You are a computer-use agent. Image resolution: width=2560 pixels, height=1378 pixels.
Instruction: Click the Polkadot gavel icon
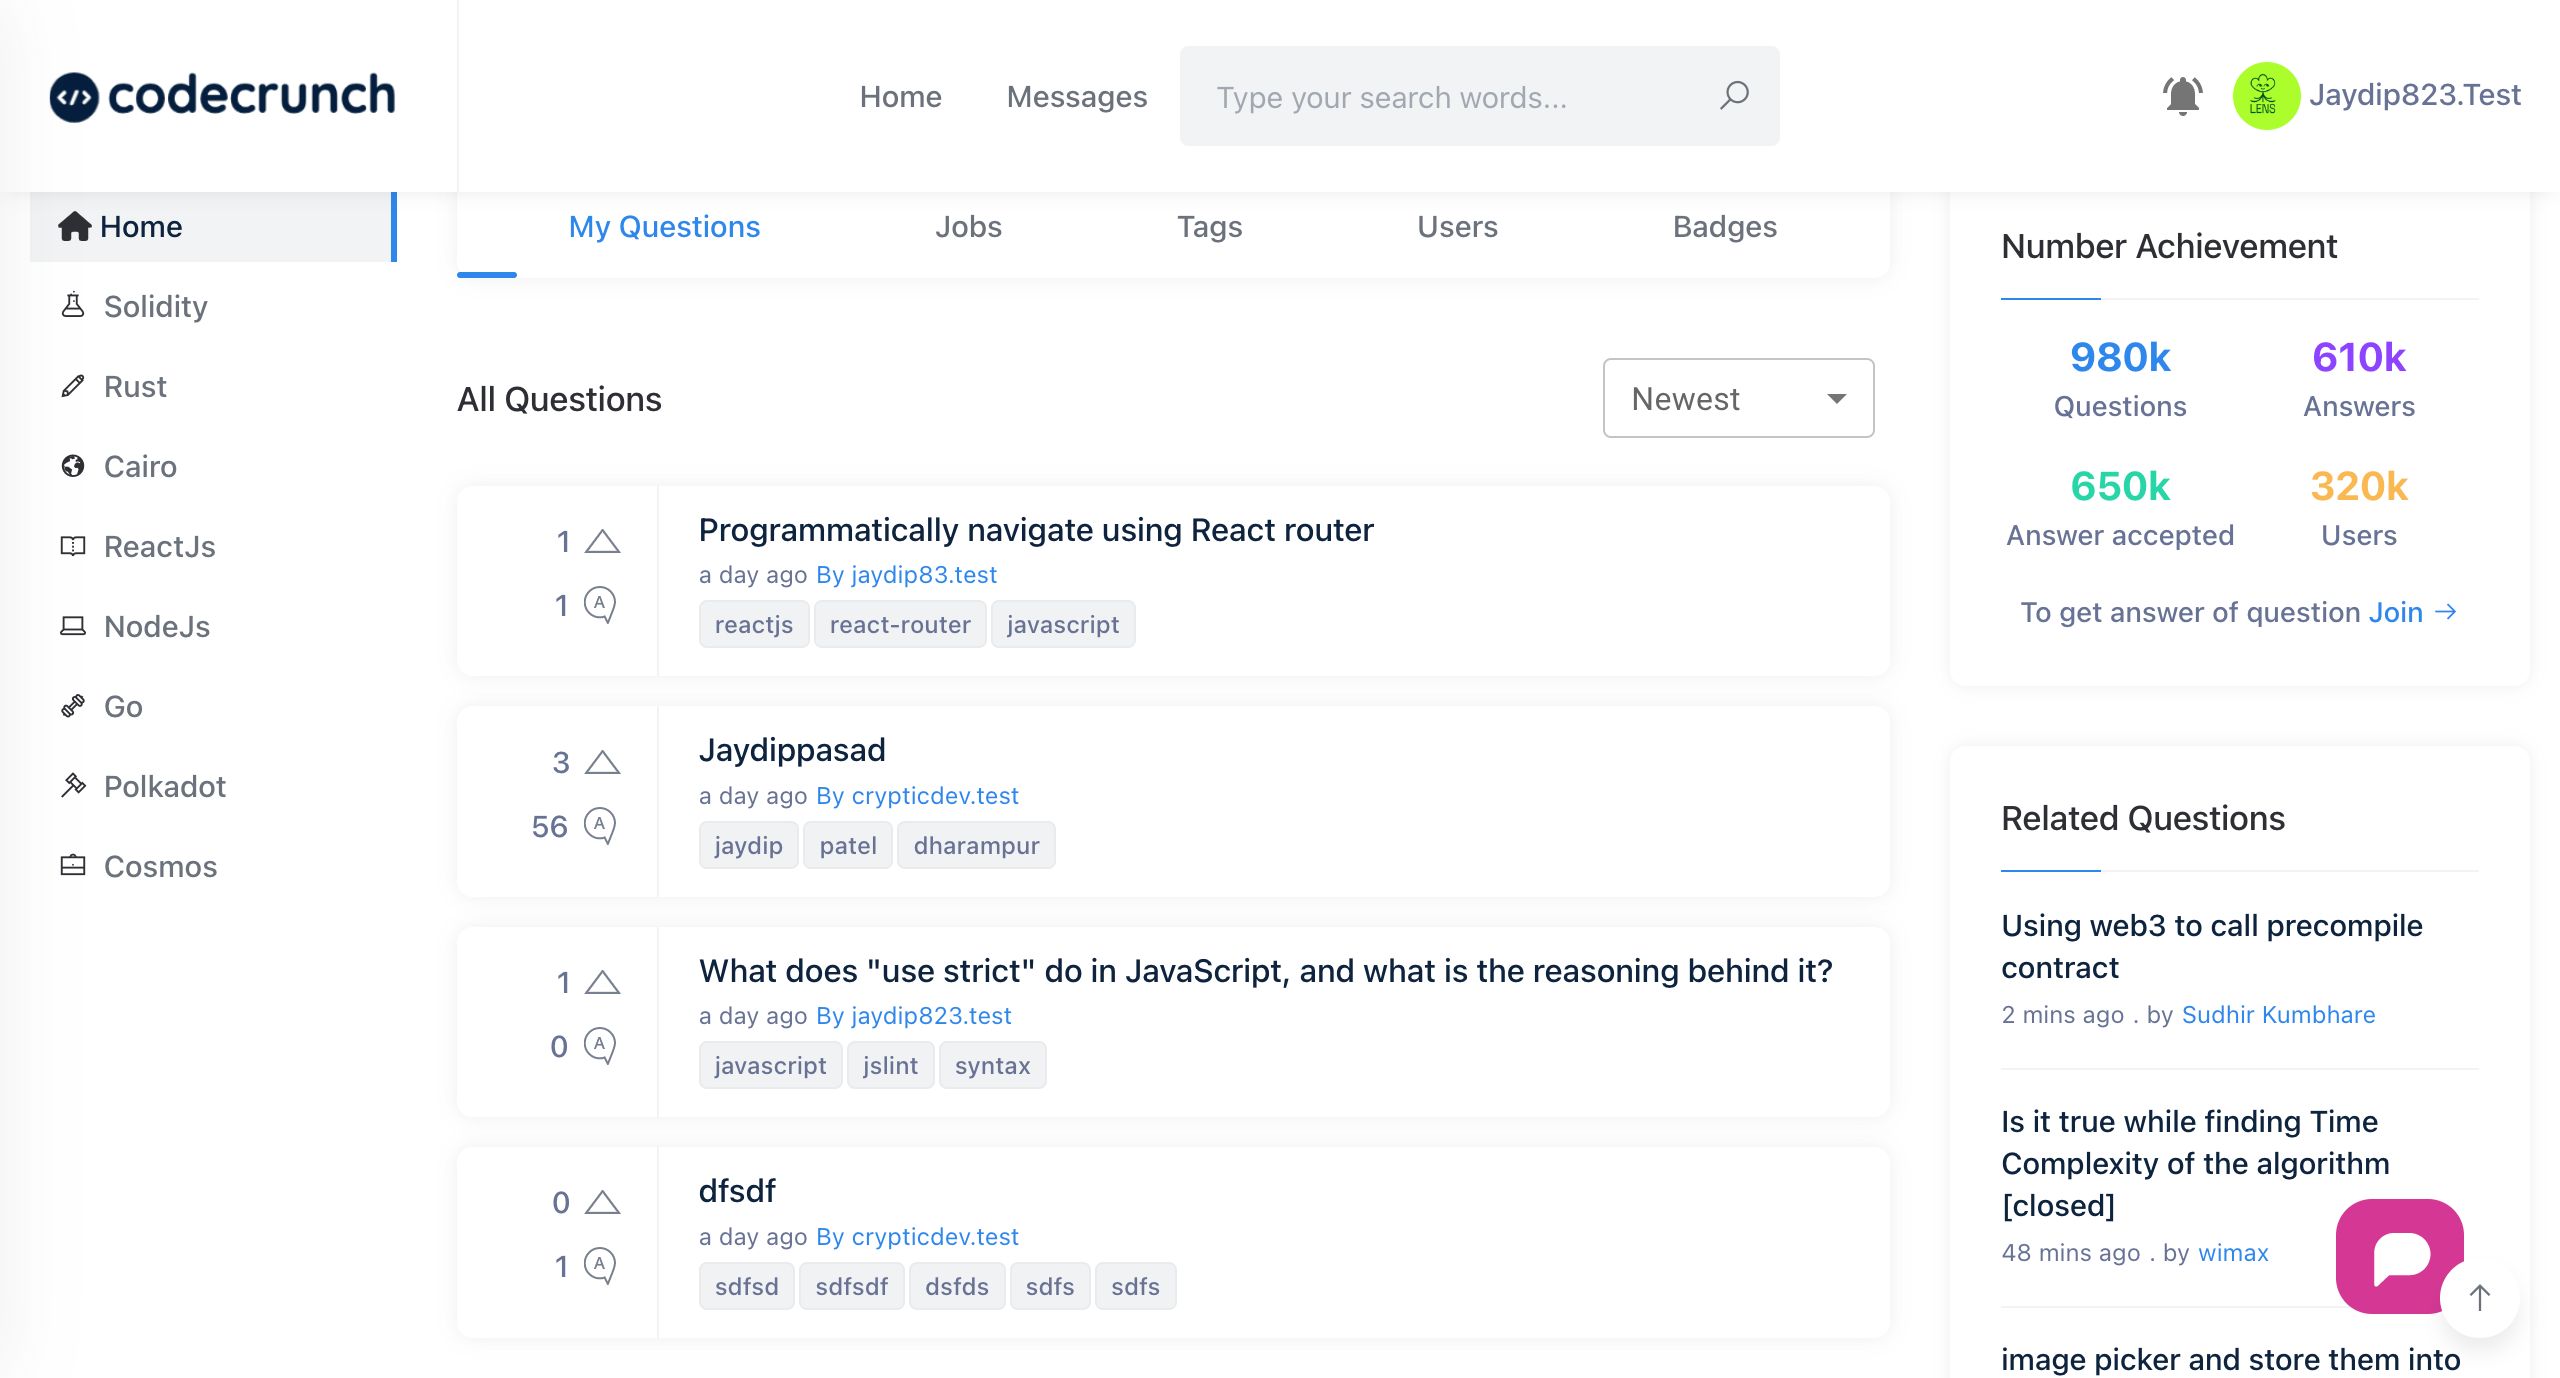[73, 786]
